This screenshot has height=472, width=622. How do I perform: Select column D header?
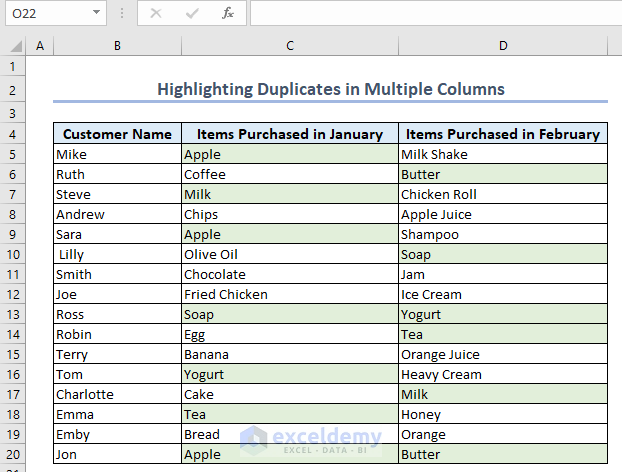(503, 46)
